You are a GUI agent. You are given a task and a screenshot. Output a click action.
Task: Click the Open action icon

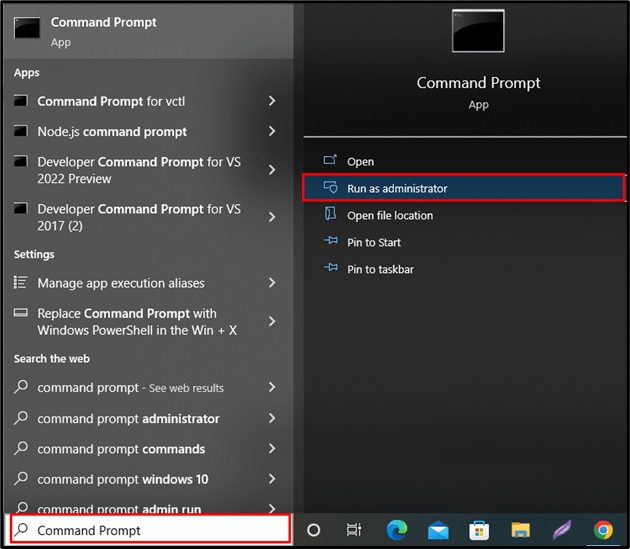[330, 160]
